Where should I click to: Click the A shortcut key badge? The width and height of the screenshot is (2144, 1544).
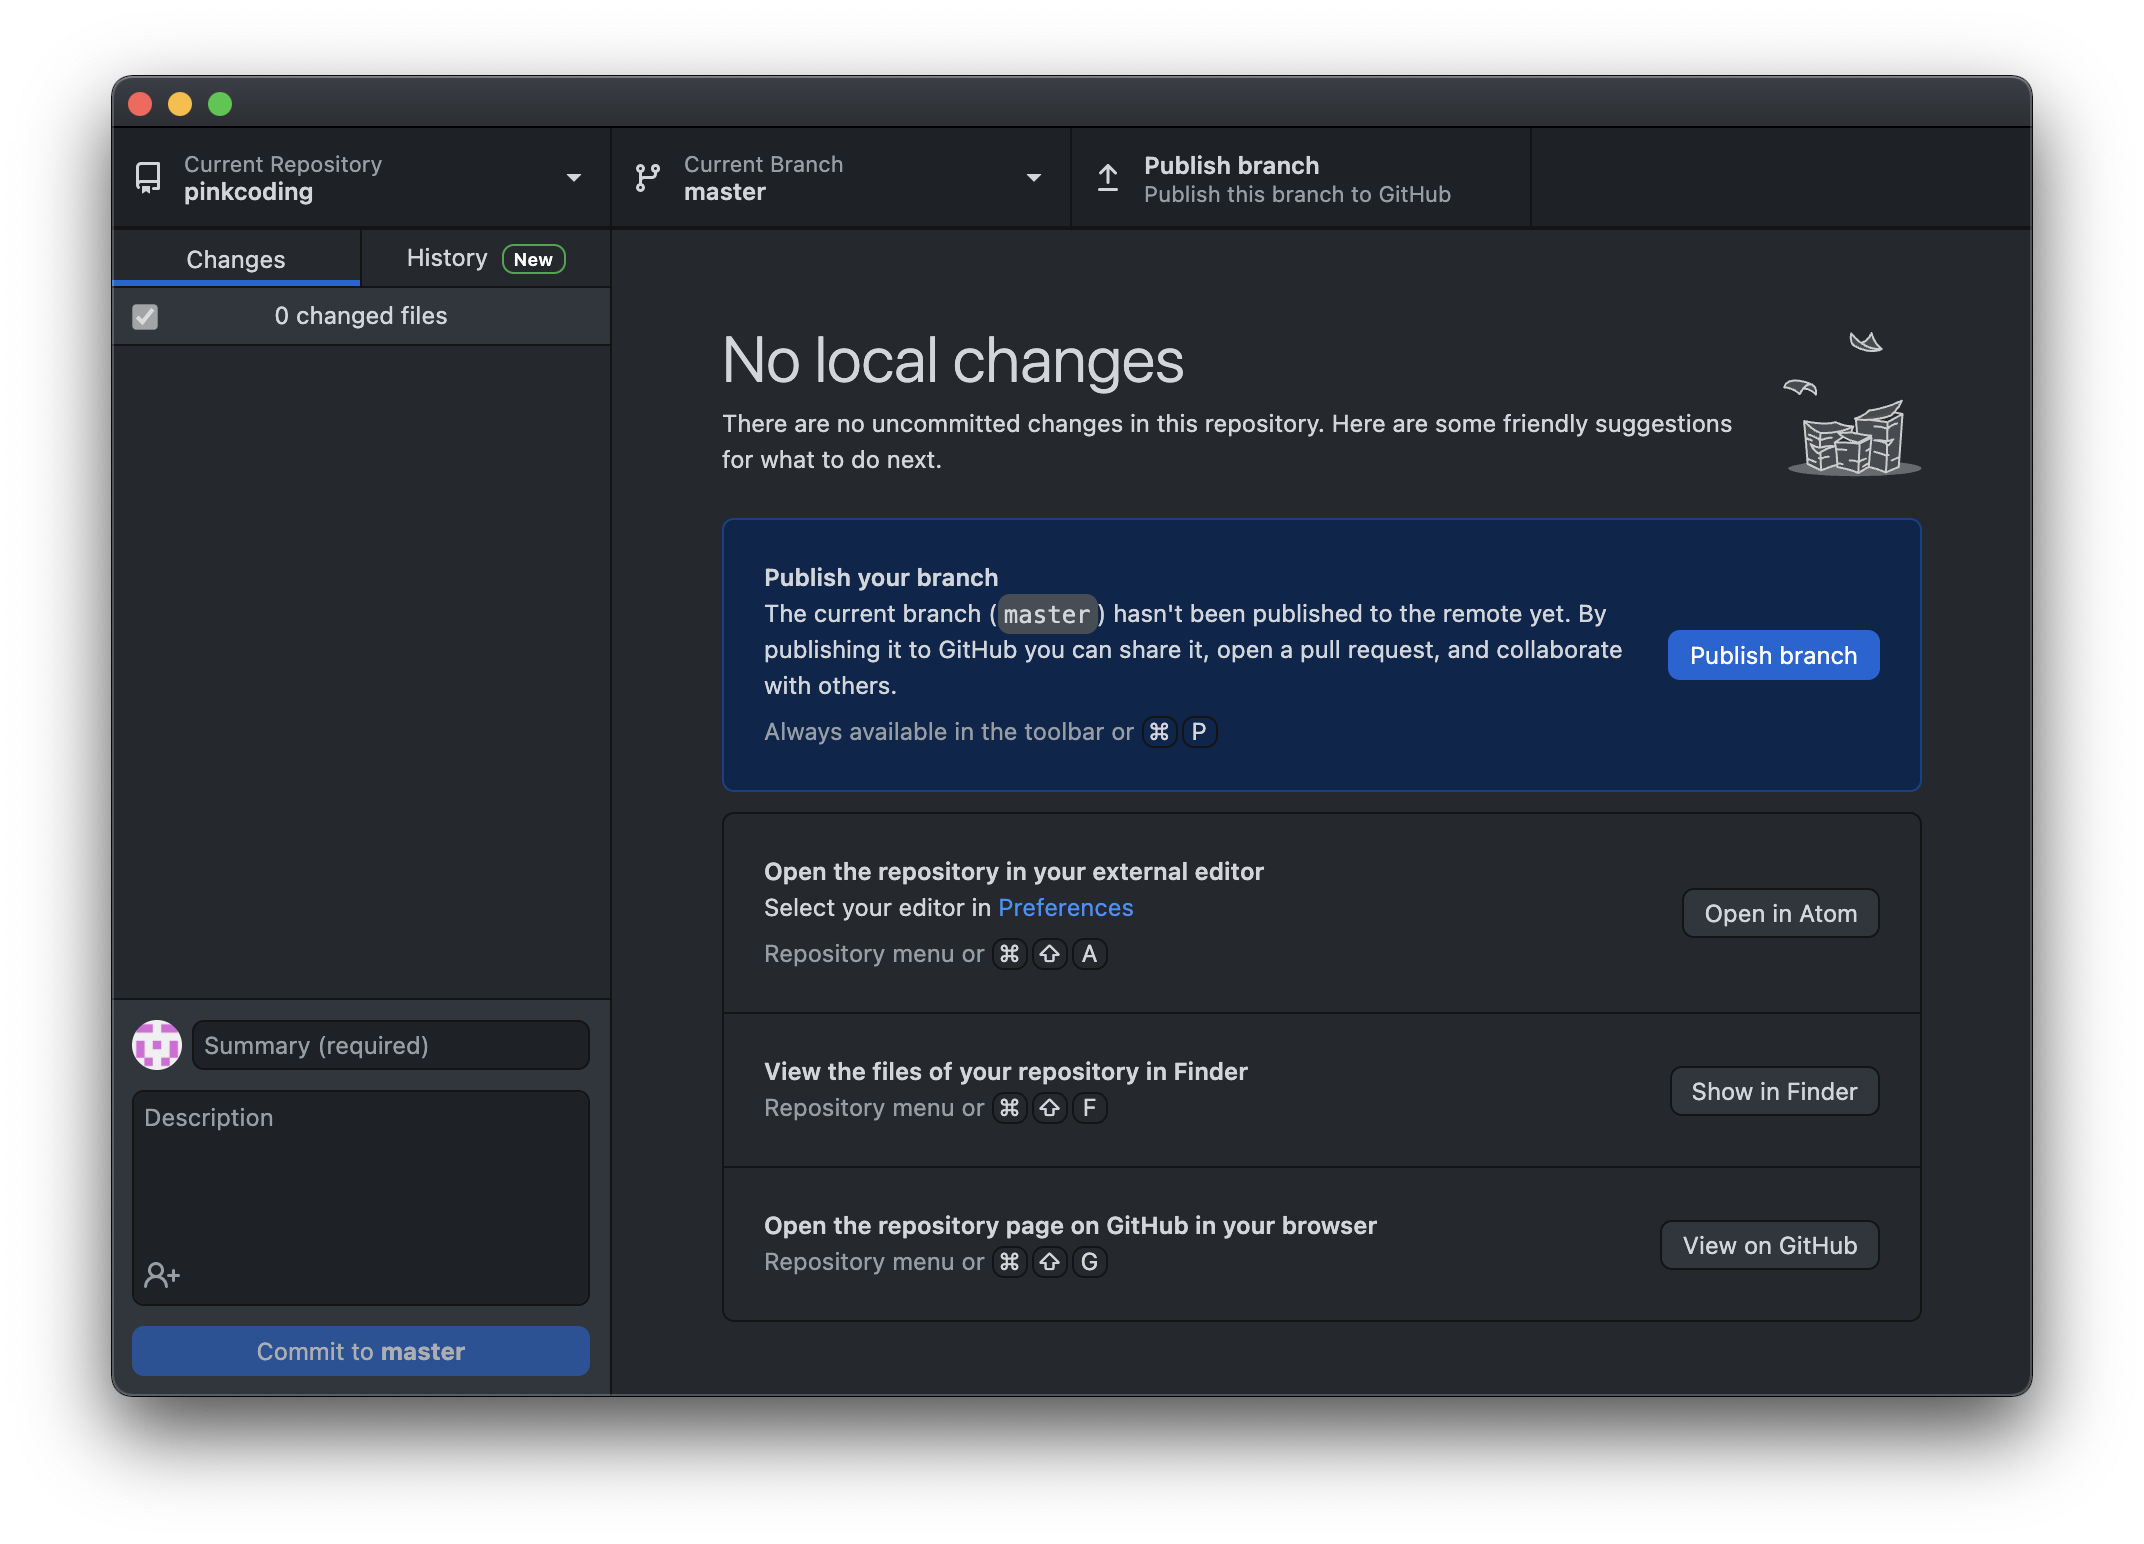click(1089, 953)
